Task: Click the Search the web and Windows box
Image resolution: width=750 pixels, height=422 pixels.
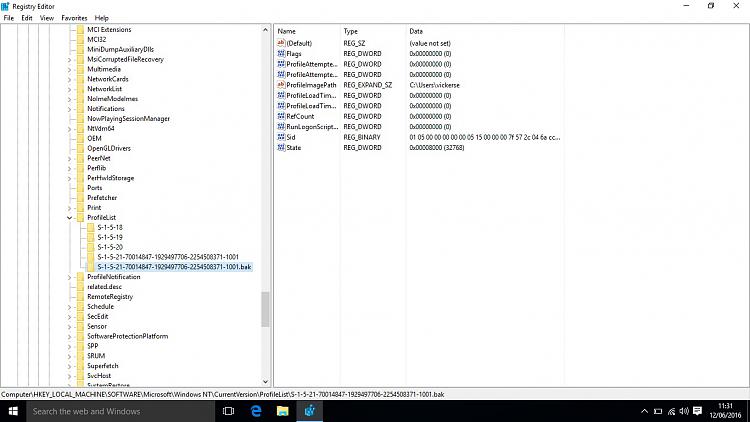Action: pyautogui.click(x=121, y=411)
